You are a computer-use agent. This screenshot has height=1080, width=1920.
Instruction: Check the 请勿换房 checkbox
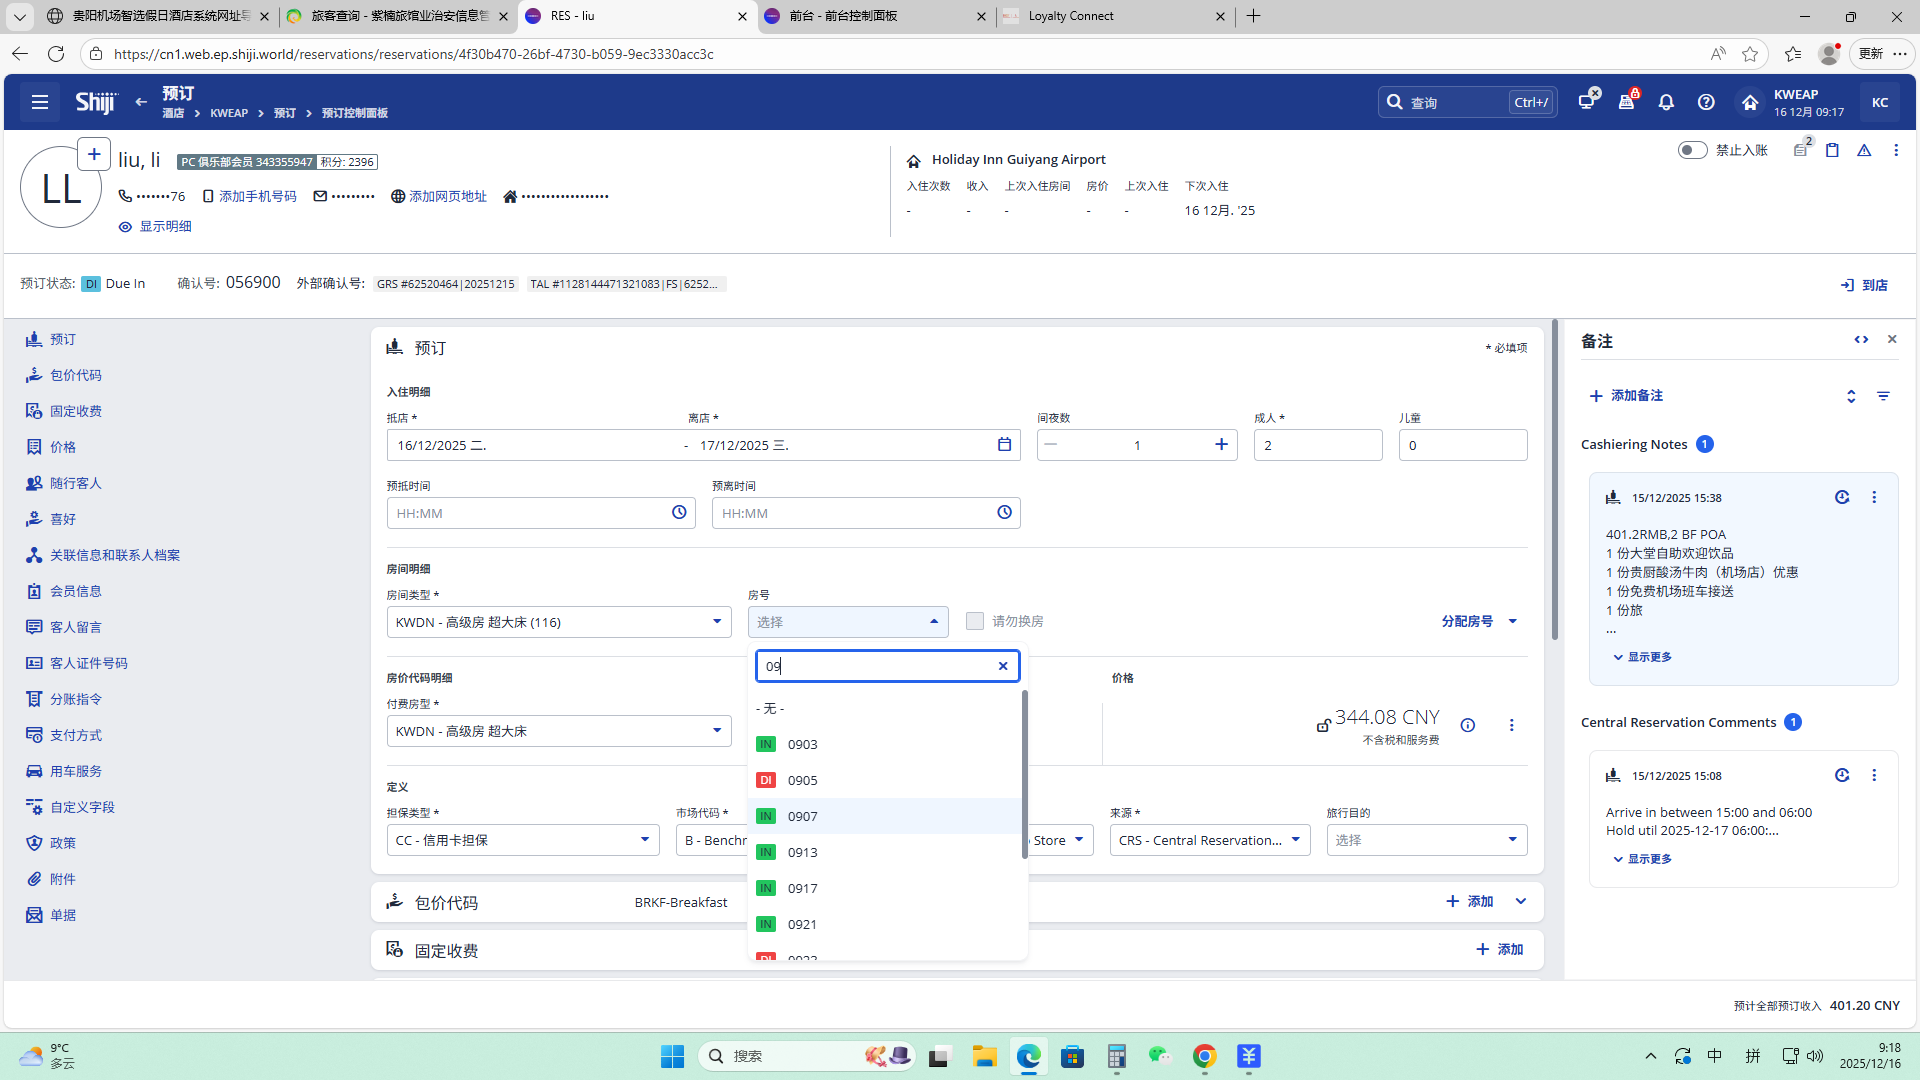click(975, 621)
